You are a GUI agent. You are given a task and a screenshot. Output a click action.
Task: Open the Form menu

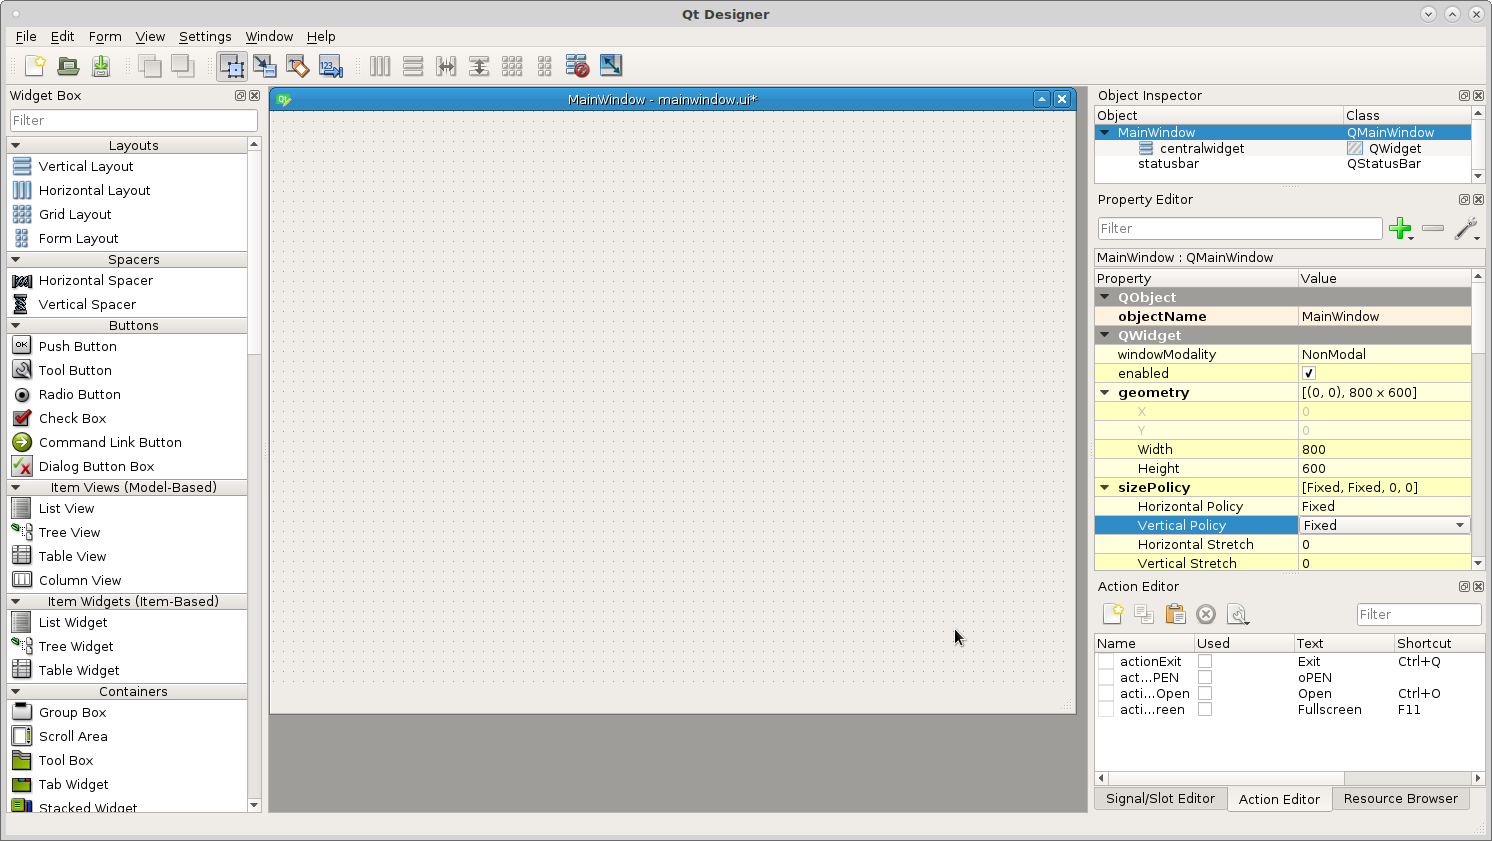105,36
